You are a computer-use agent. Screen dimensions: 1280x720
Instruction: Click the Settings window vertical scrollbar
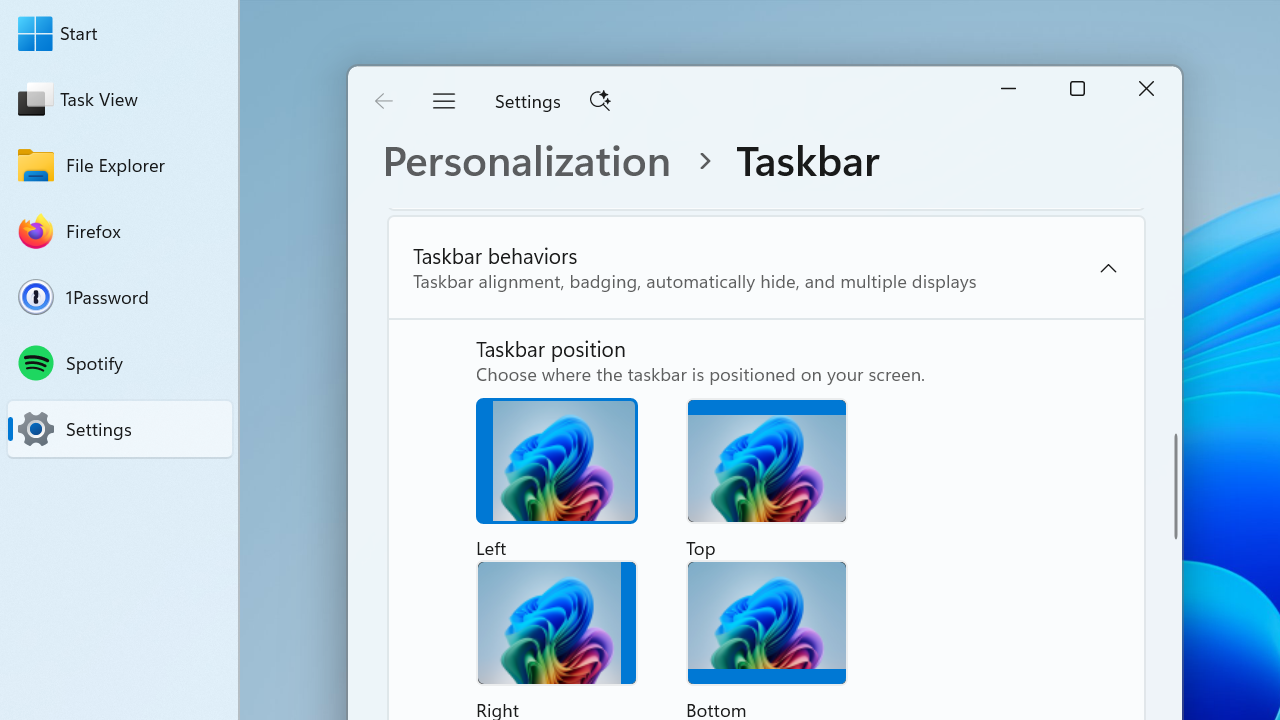tap(1176, 486)
